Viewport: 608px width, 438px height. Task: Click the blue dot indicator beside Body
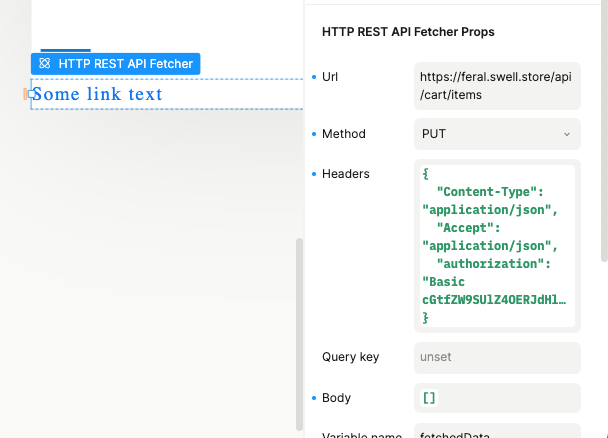pos(313,398)
